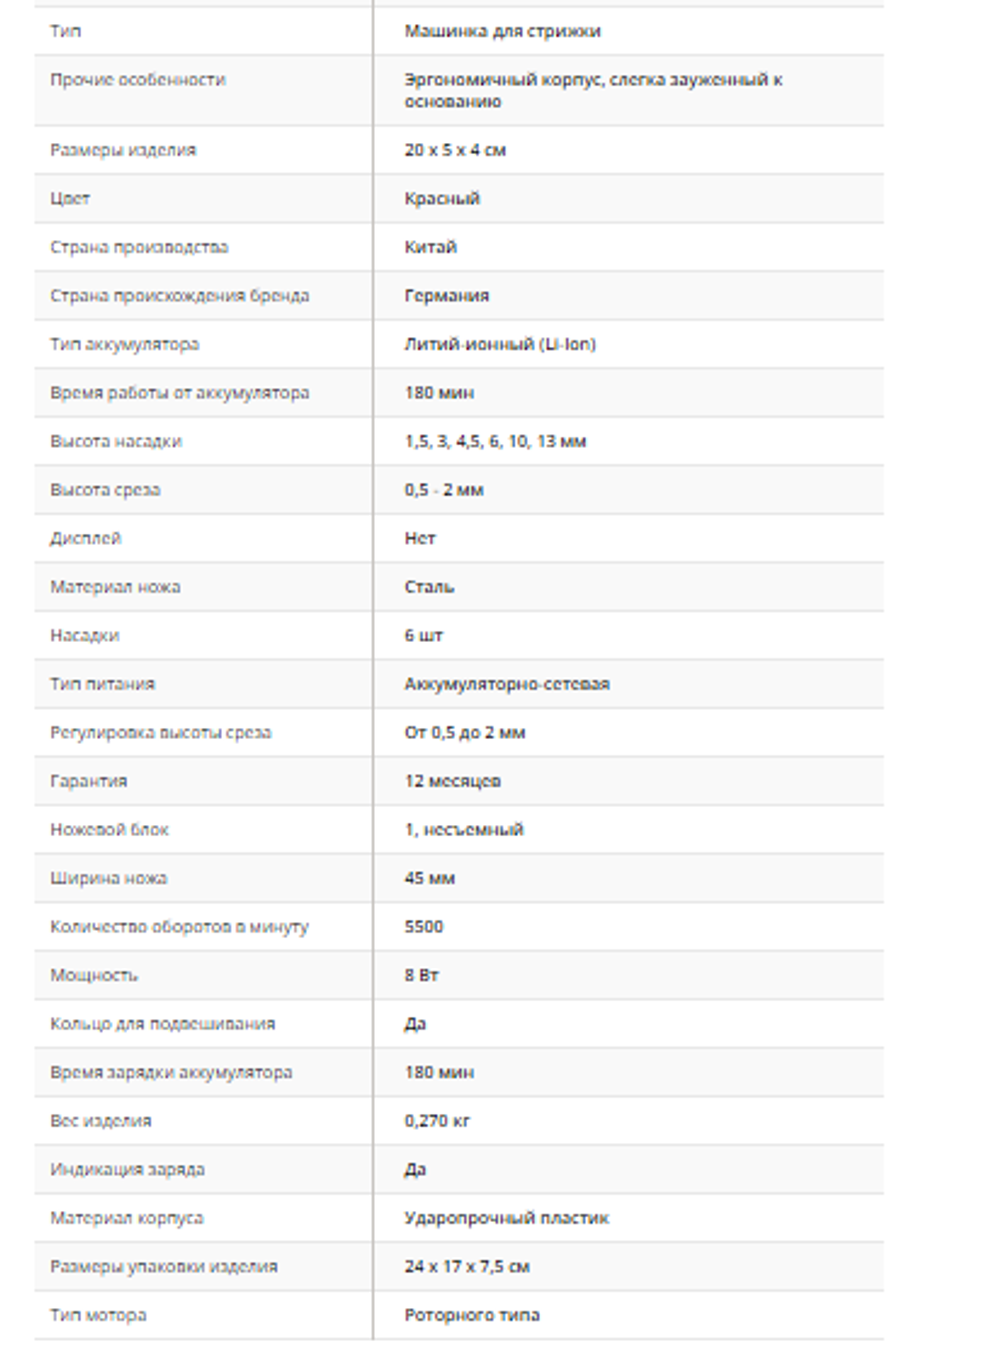This screenshot has width=1000, height=1350.
Task: Click the "Высота среза" row label
Action: pos(105,490)
